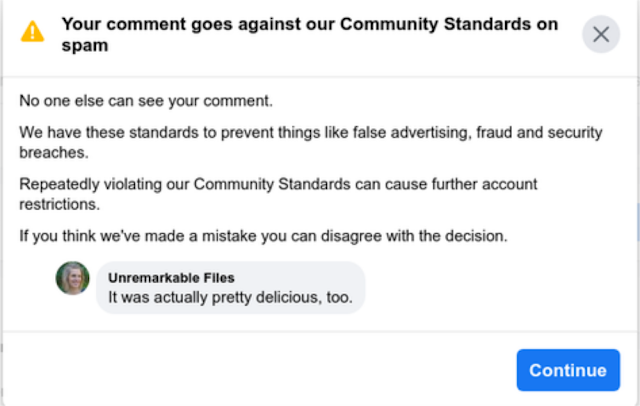Click the yellow warning triangle icon

click(33, 32)
